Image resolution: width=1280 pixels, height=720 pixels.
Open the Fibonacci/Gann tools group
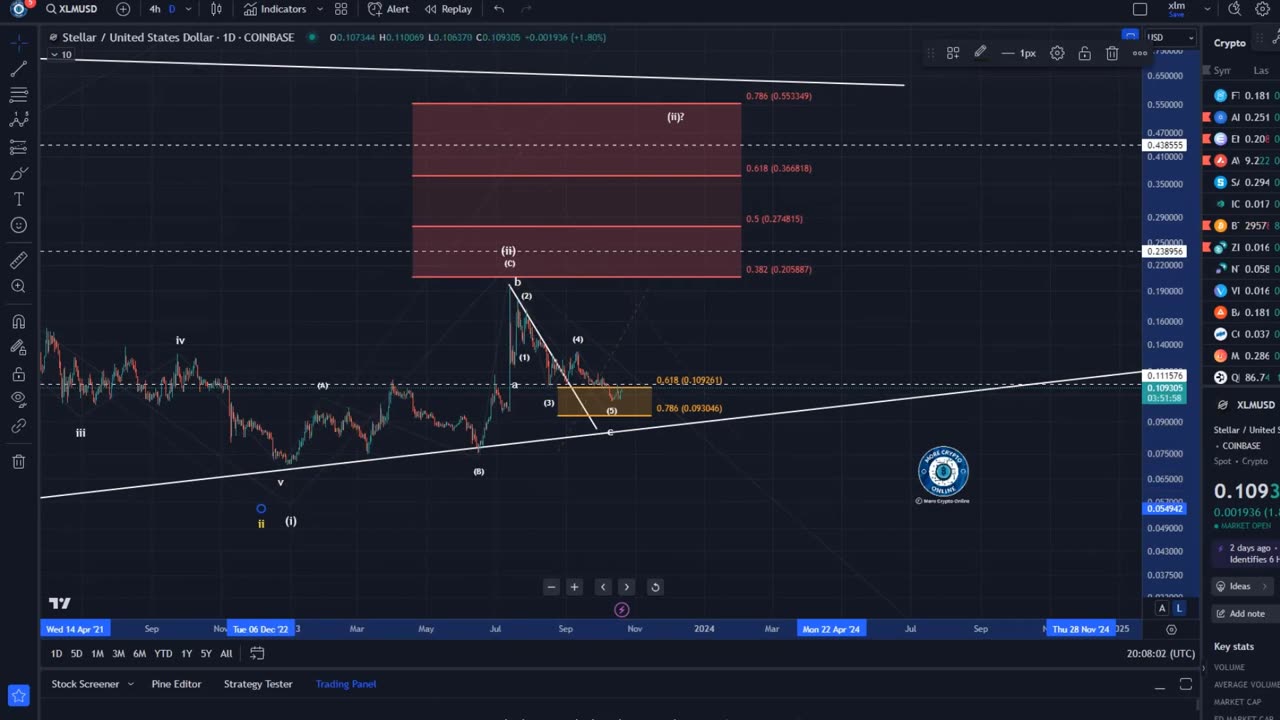pyautogui.click(x=18, y=95)
